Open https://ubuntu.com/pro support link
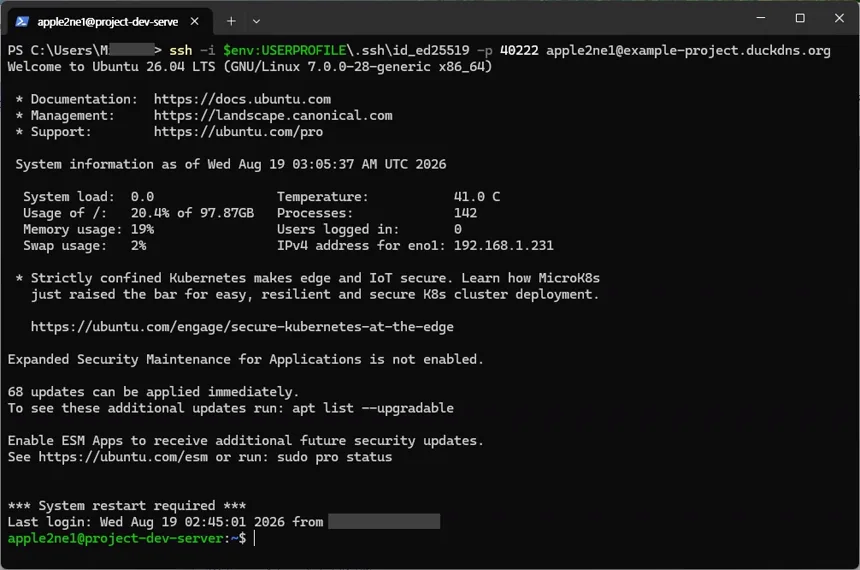 click(238, 132)
